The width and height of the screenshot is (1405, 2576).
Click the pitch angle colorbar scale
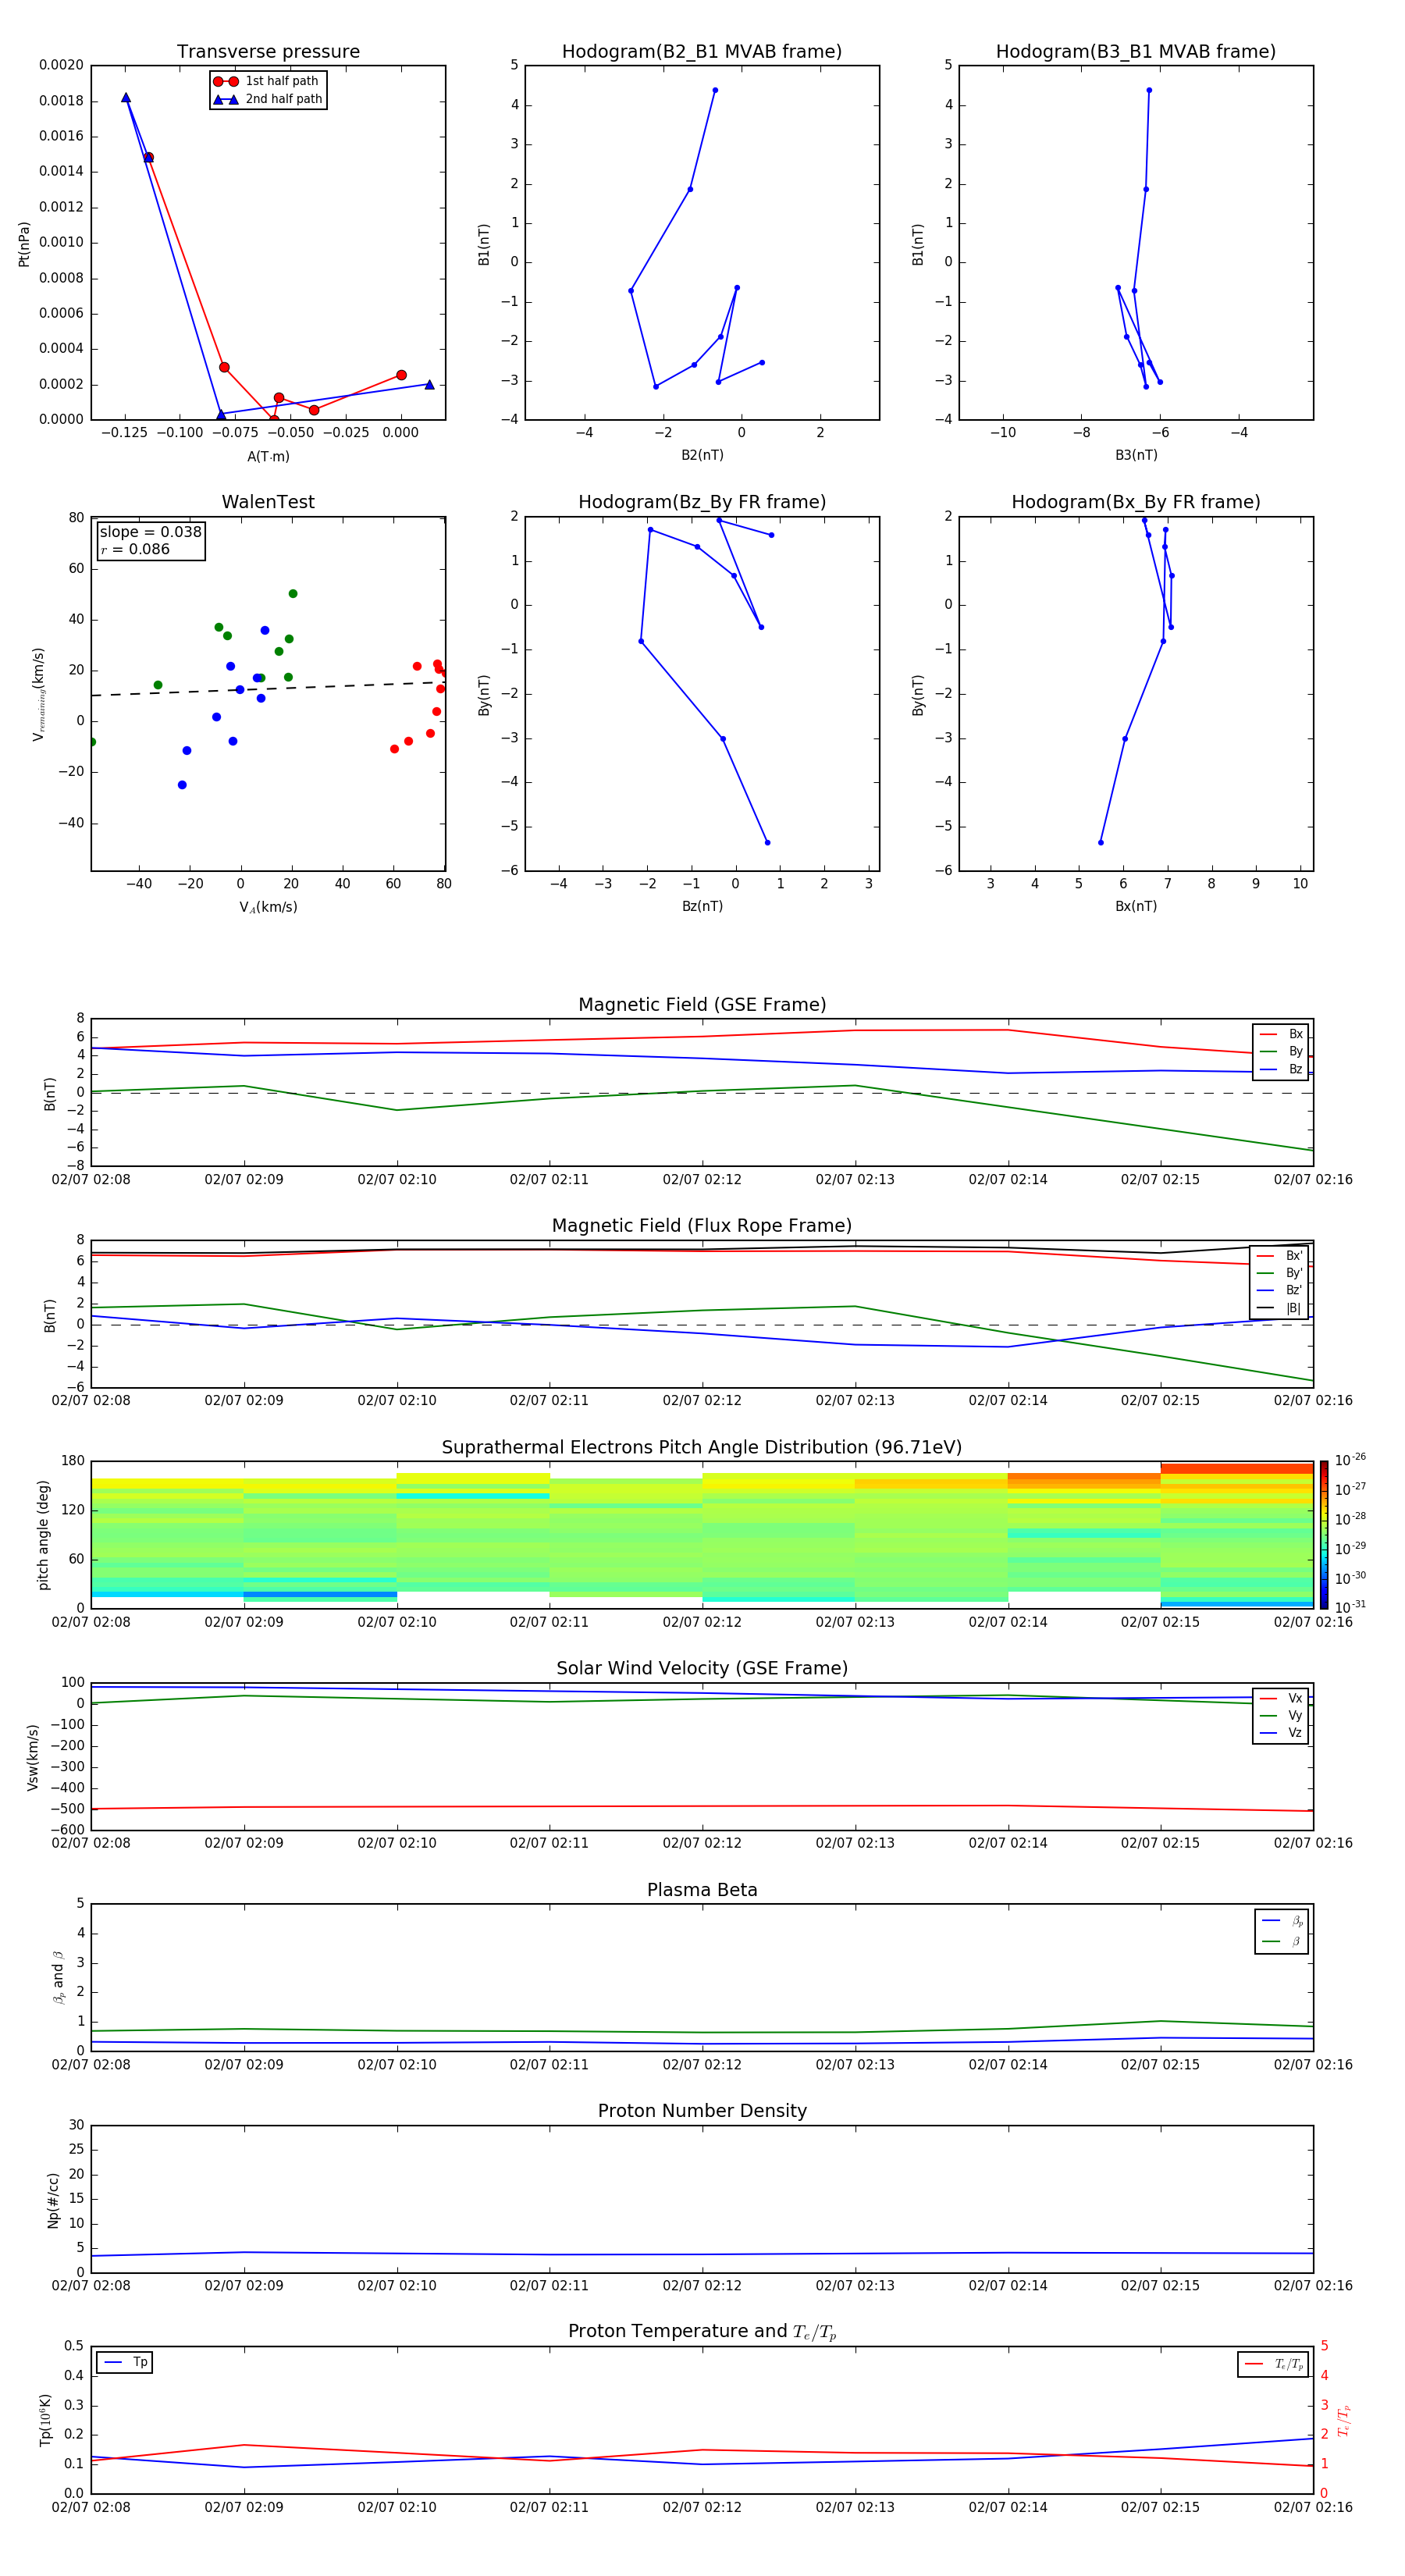coord(1324,1534)
